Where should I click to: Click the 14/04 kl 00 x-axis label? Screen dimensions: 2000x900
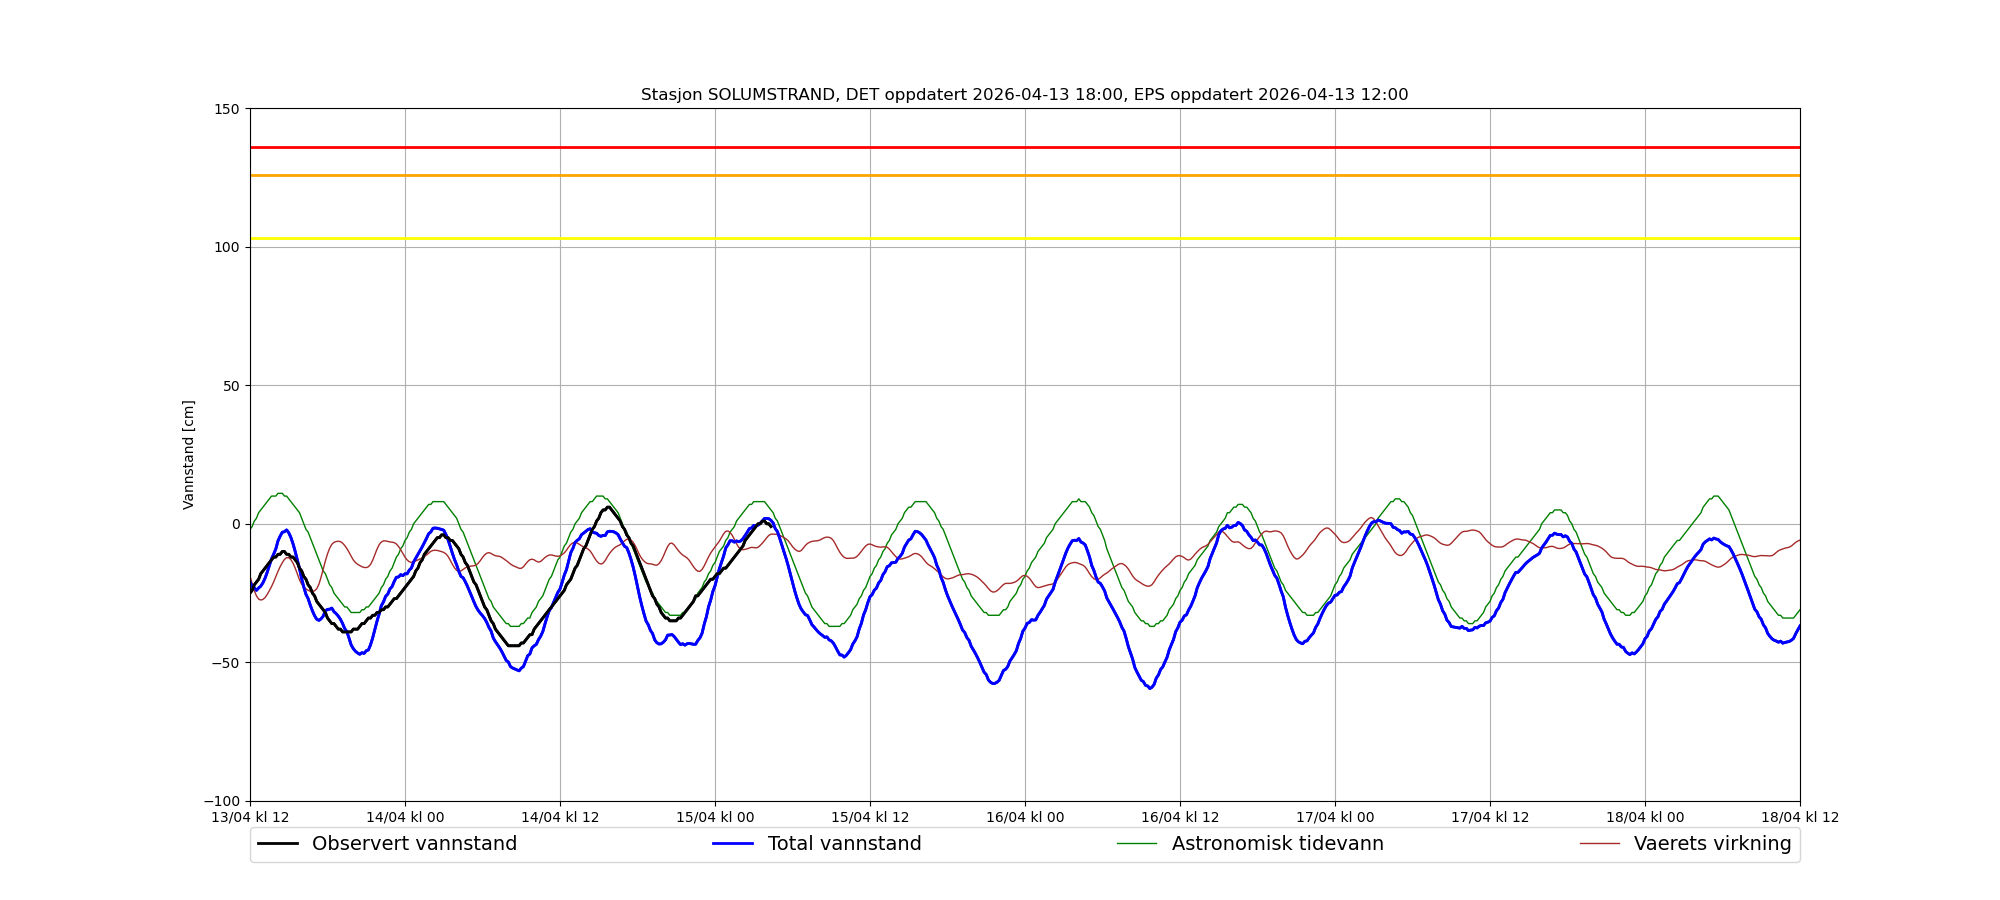(x=405, y=817)
